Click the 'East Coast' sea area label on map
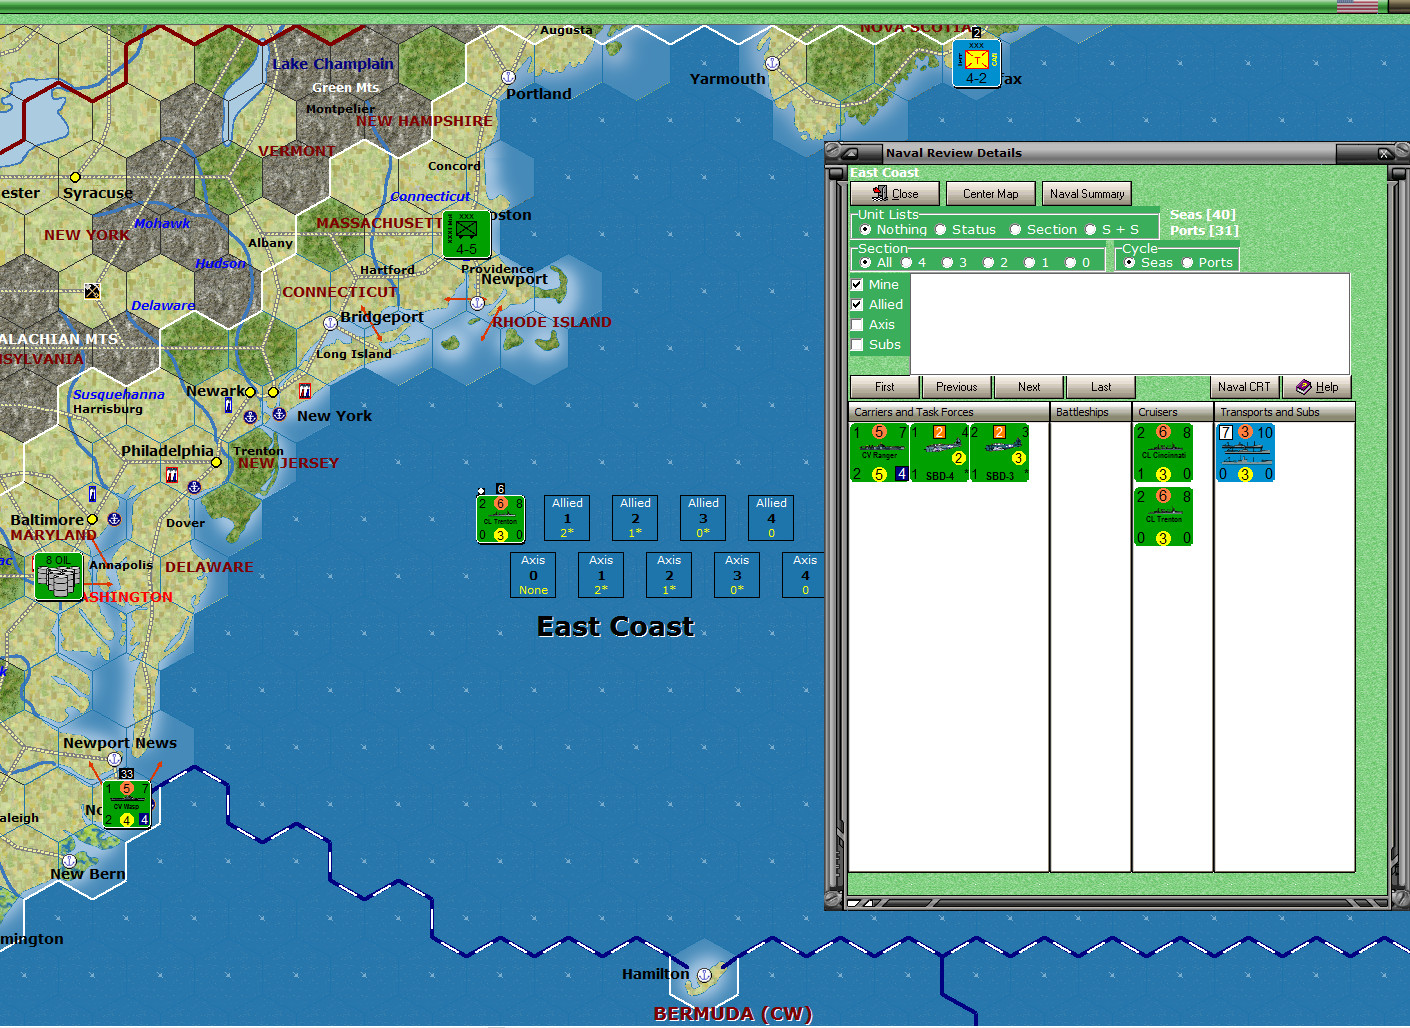Image resolution: width=1410 pixels, height=1028 pixels. 616,627
